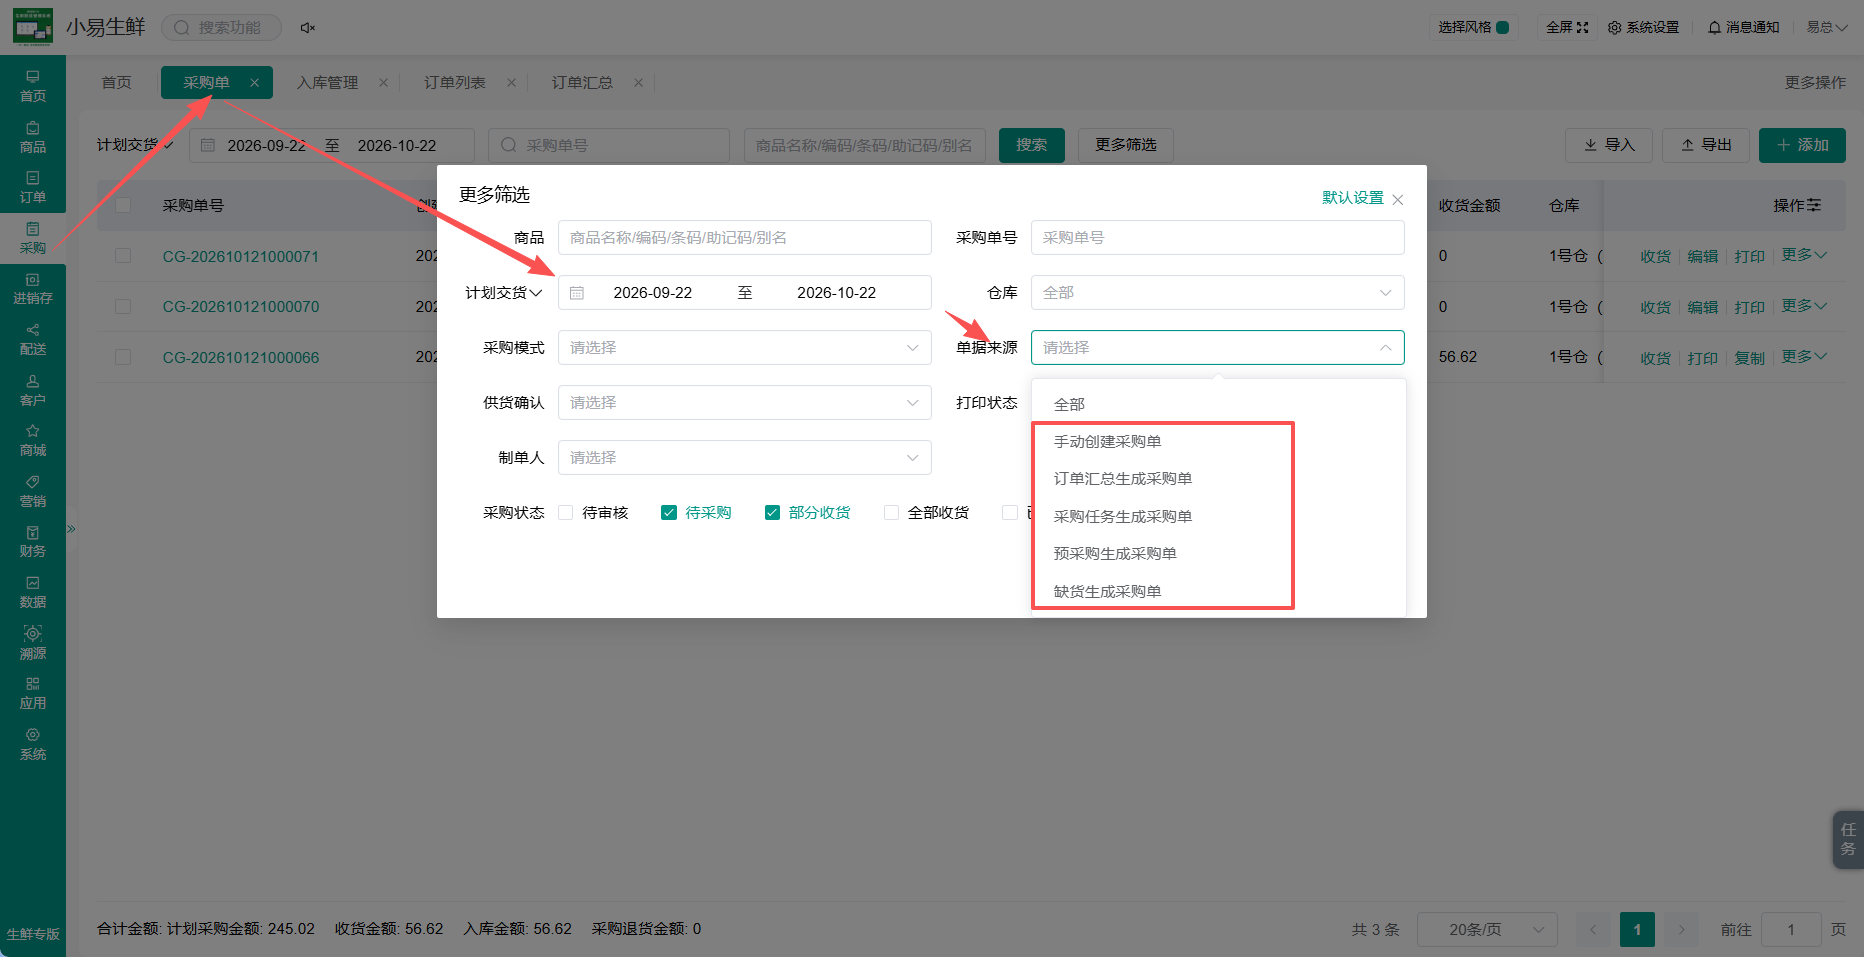This screenshot has height=957, width=1864.
Task: Switch to the 入库管理 tab
Action: tap(327, 83)
